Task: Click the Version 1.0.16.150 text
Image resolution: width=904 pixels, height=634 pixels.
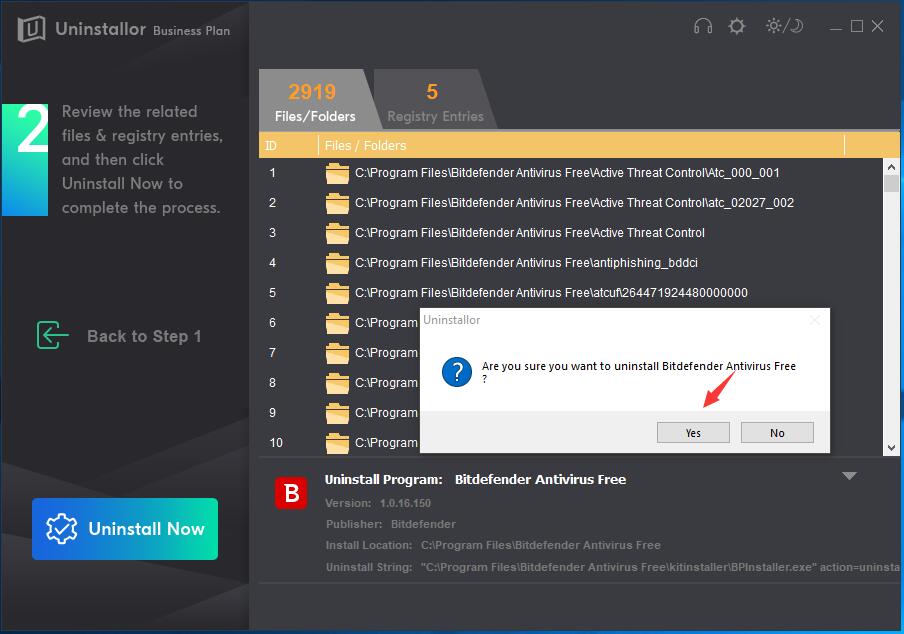Action: [x=378, y=503]
